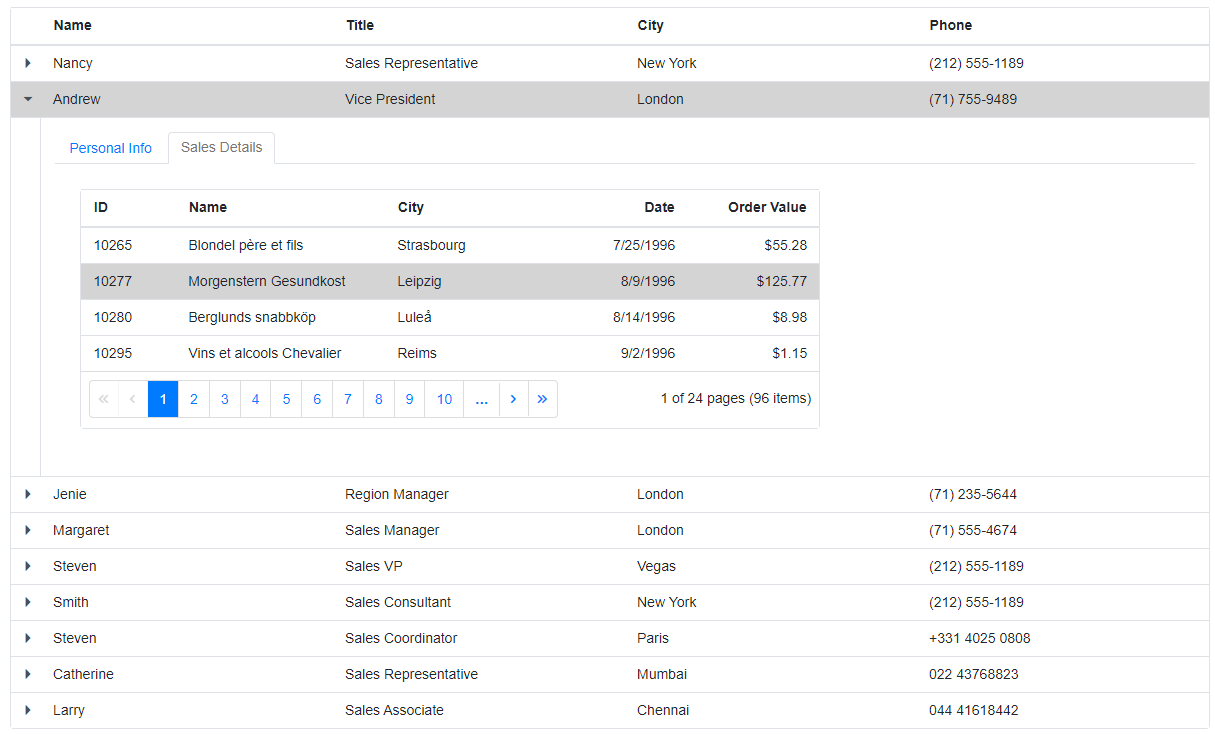Expand Smith's row details
This screenshot has width=1215, height=734.
[28, 602]
